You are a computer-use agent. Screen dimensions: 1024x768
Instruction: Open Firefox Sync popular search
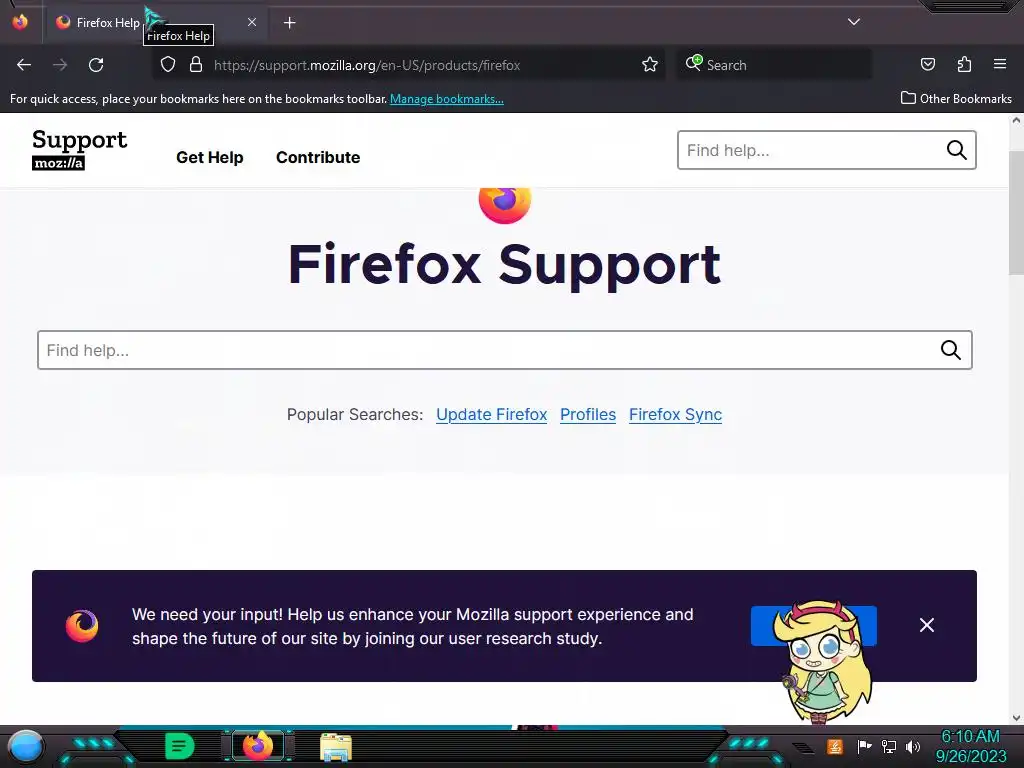pos(675,414)
